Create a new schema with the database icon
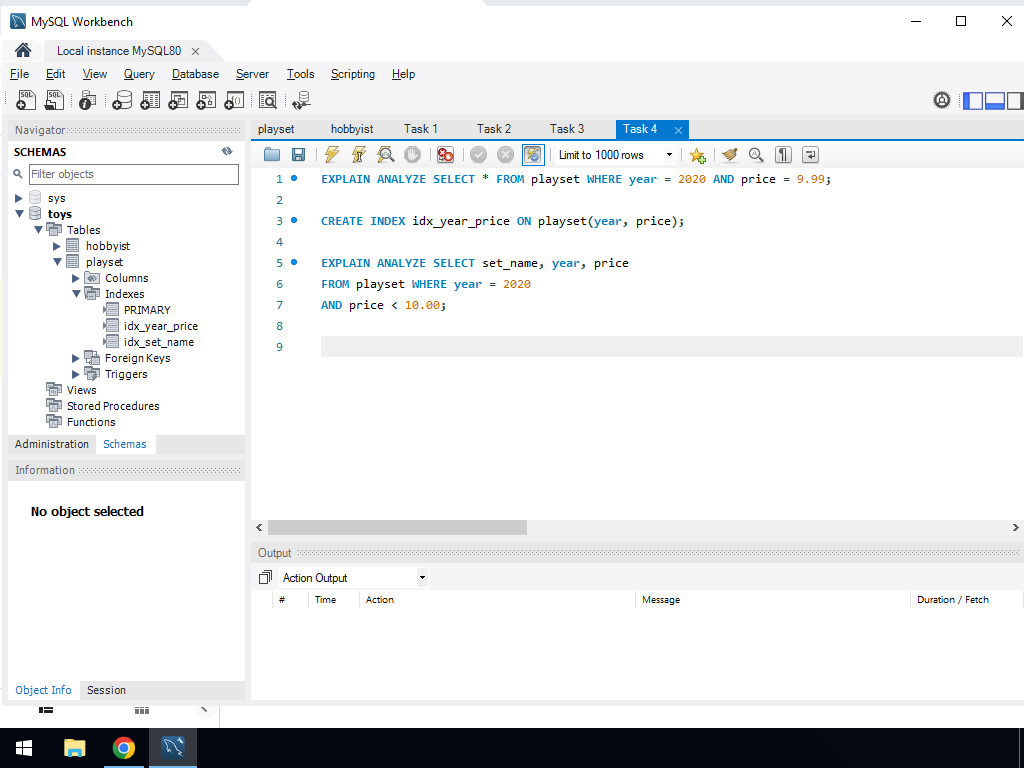The image size is (1024, 768). click(122, 100)
